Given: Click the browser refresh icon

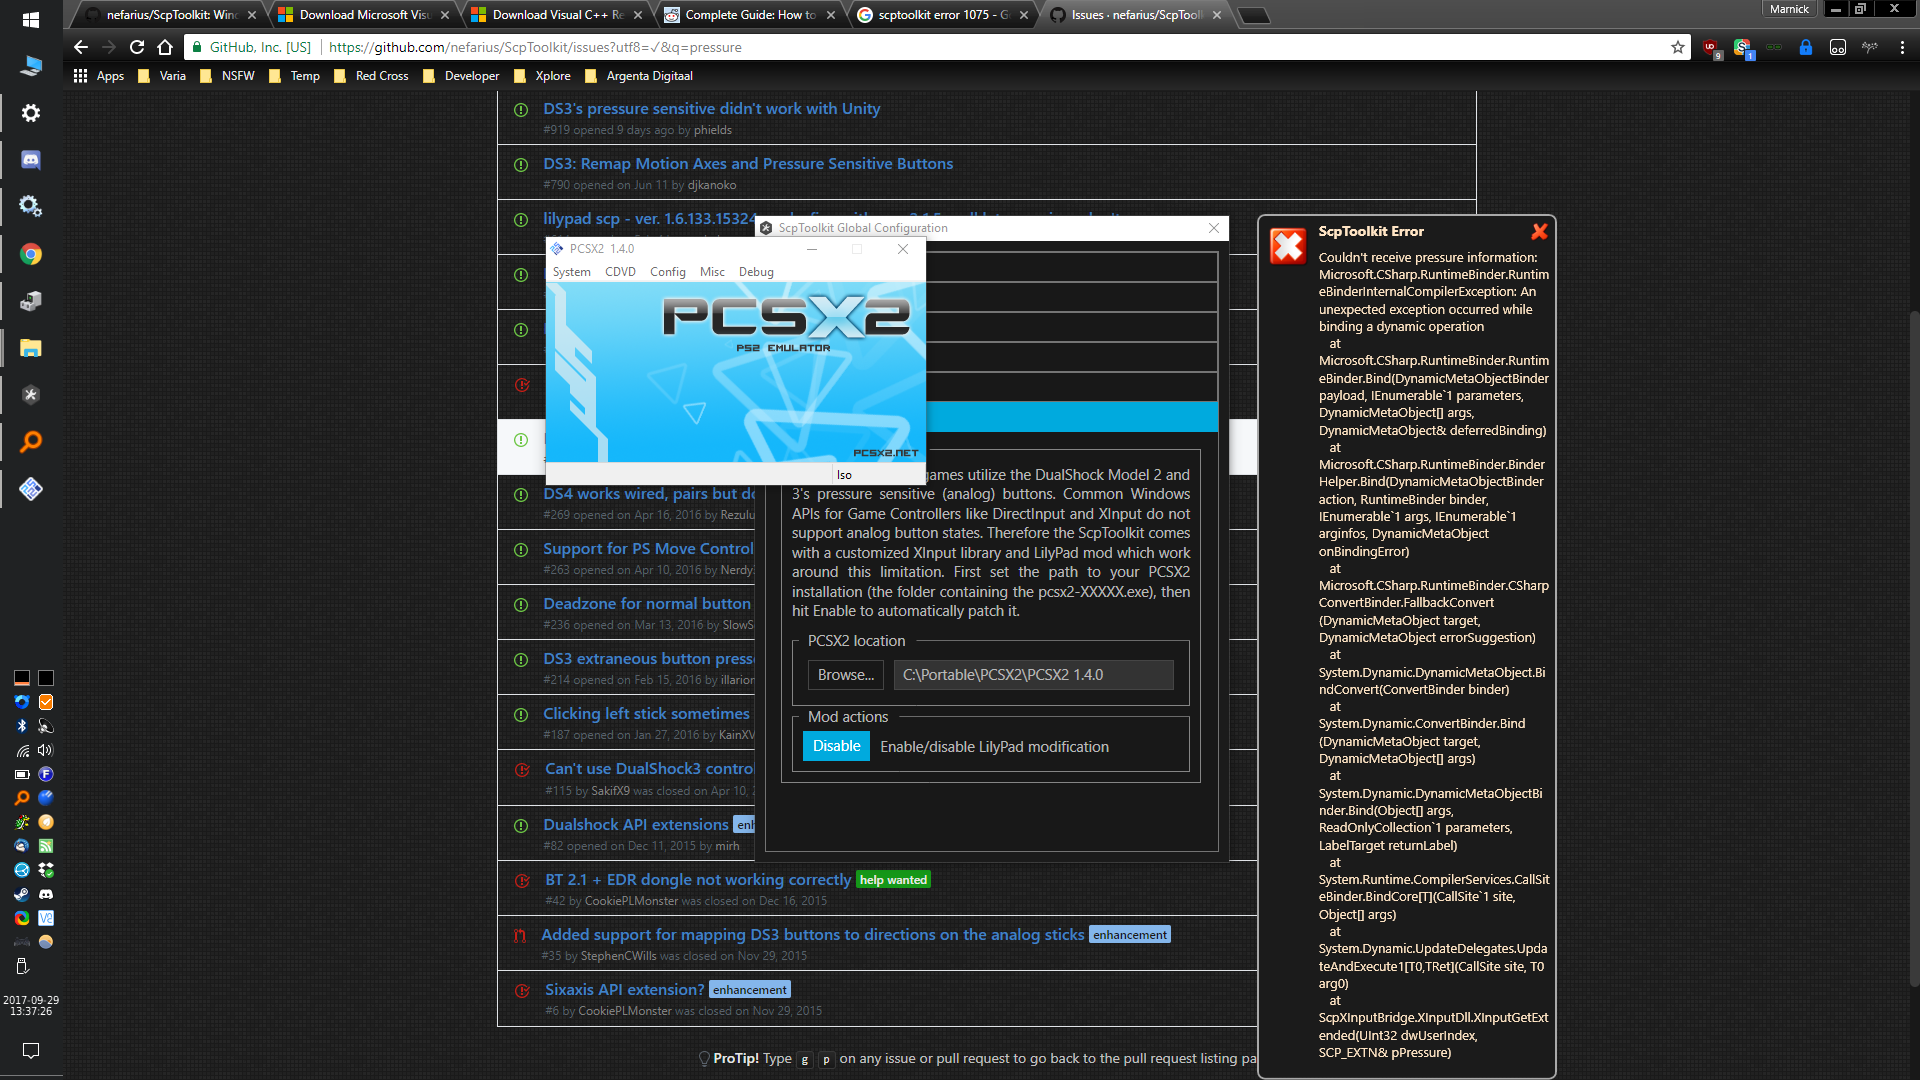Looking at the screenshot, I should (x=137, y=47).
